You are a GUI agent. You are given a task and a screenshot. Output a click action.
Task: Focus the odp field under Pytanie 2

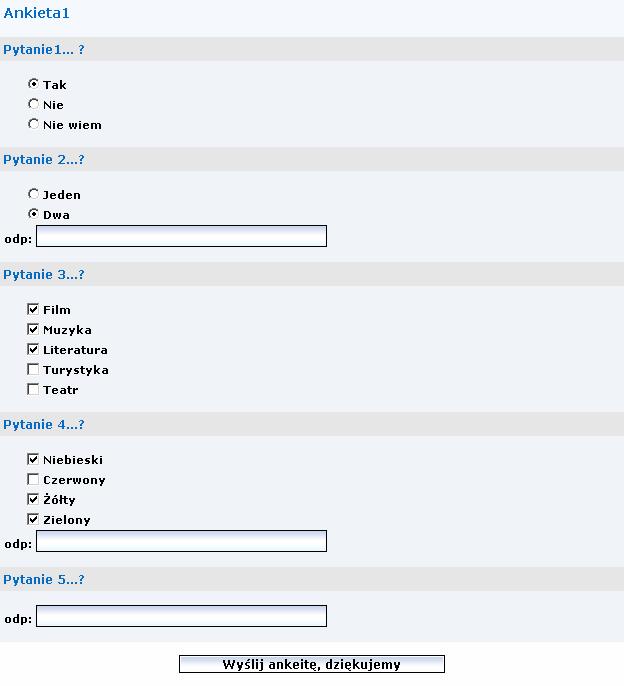(181, 236)
